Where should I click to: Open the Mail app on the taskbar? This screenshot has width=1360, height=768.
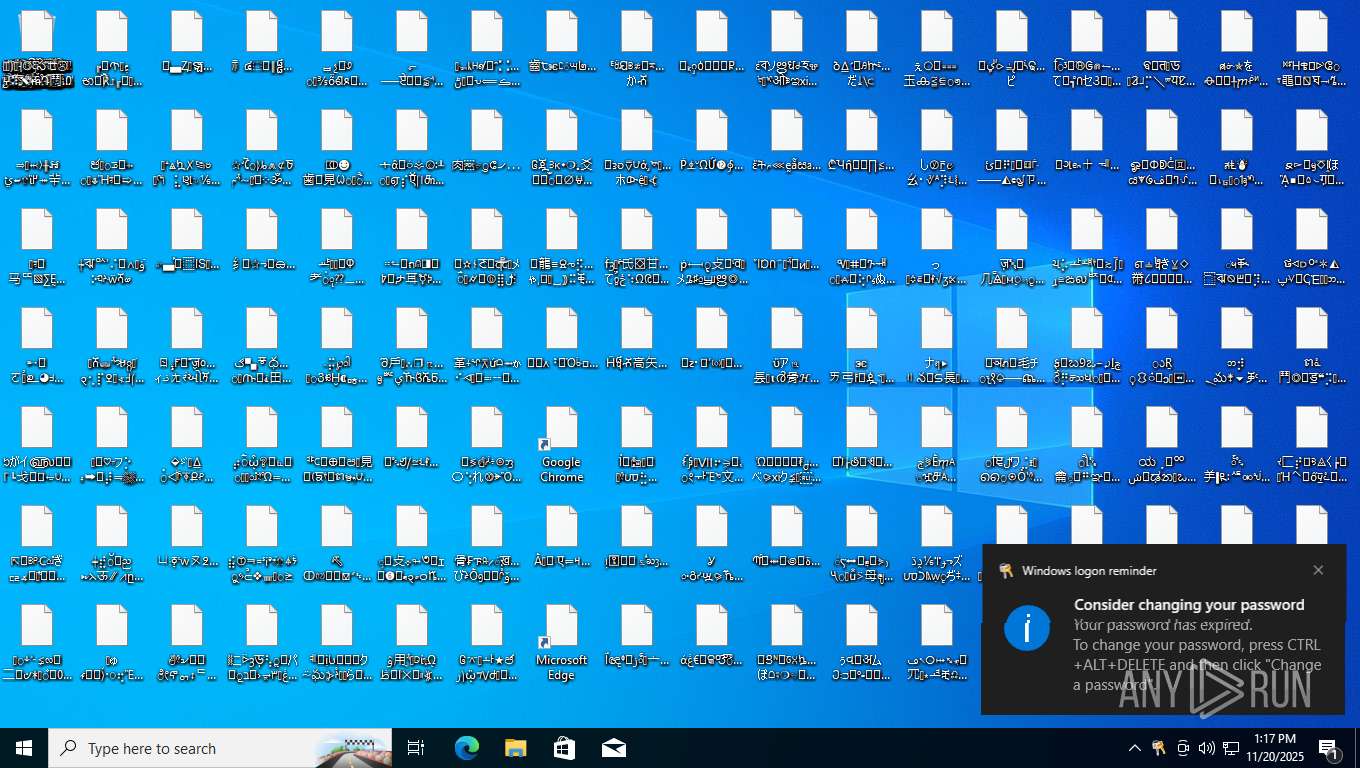click(613, 748)
